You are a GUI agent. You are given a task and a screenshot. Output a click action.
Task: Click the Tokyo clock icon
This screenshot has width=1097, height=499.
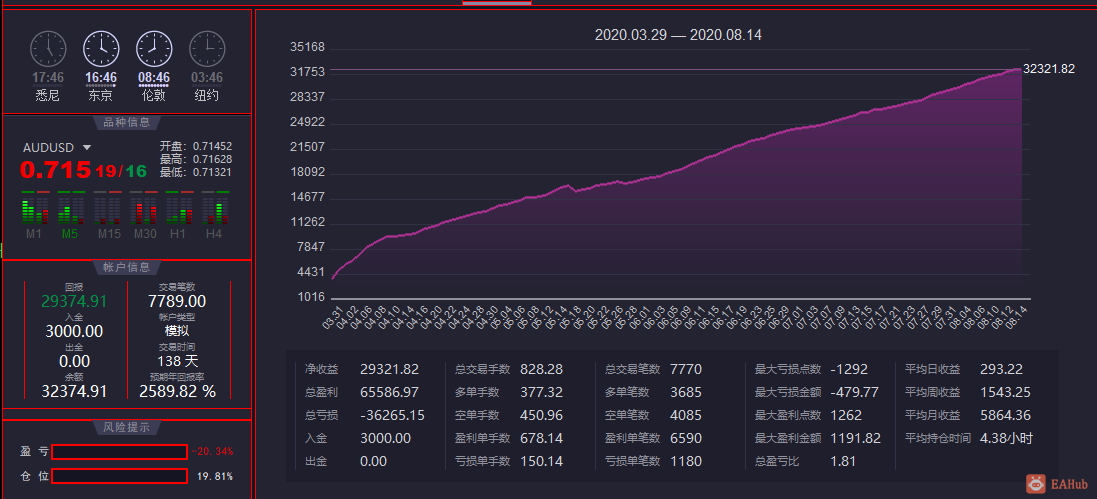[101, 49]
